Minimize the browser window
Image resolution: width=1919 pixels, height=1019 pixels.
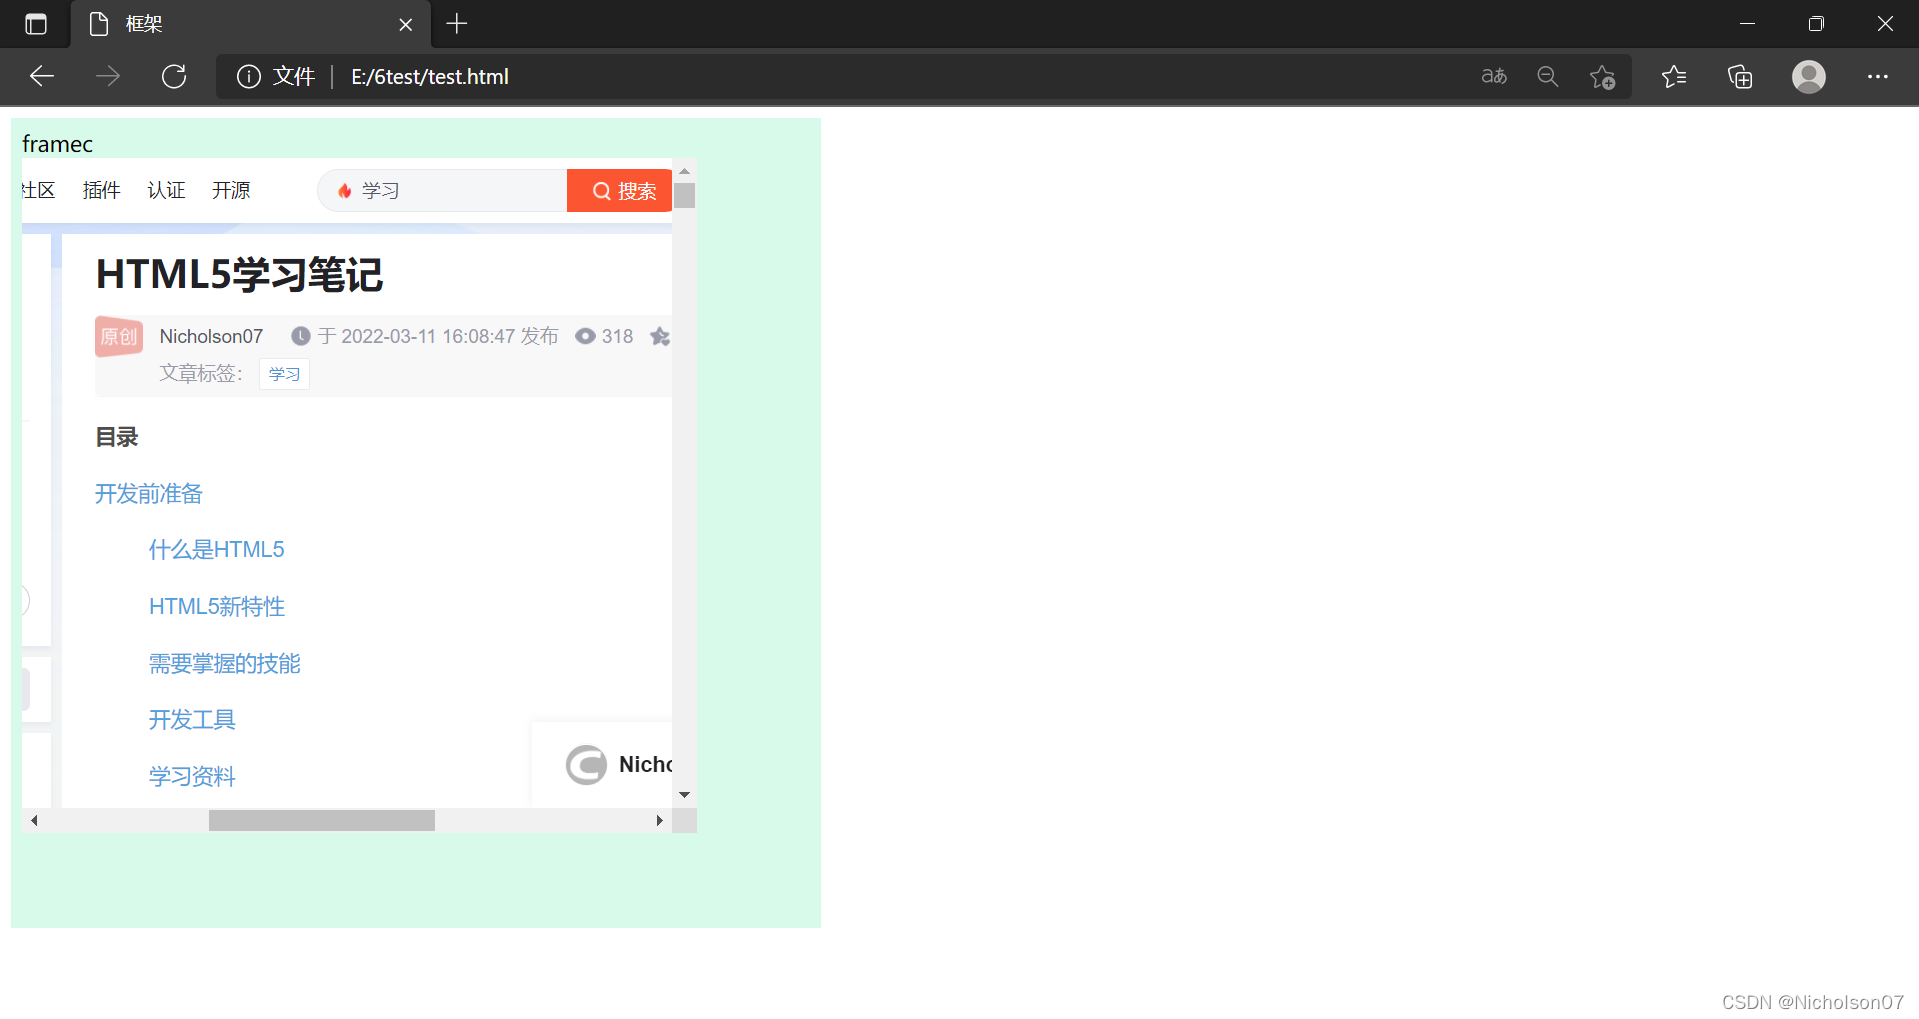(1748, 24)
